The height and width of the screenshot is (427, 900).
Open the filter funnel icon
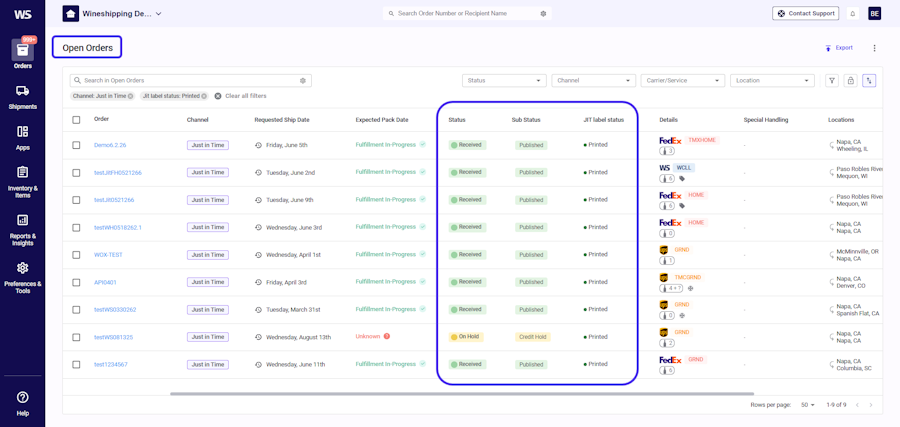832,80
